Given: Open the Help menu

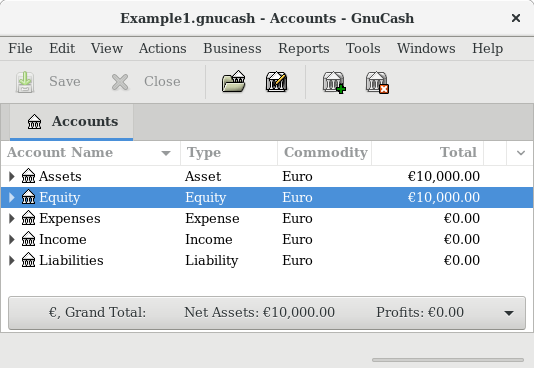Looking at the screenshot, I should [x=487, y=48].
